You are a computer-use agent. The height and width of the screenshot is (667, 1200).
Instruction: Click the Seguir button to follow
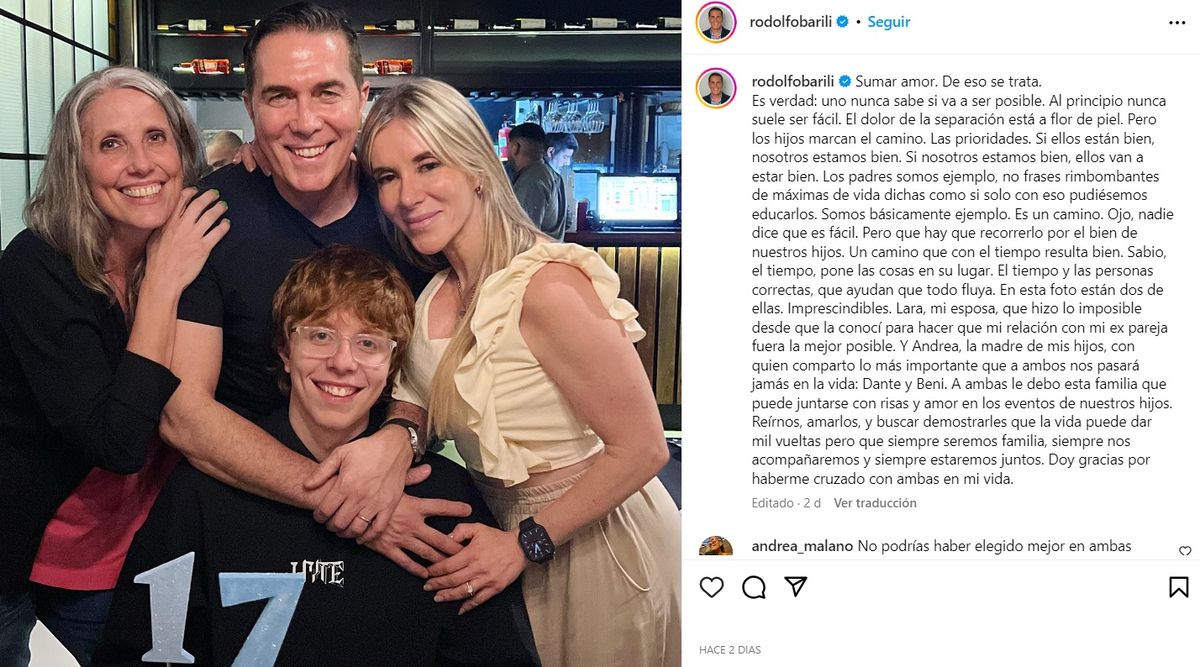[x=889, y=21]
